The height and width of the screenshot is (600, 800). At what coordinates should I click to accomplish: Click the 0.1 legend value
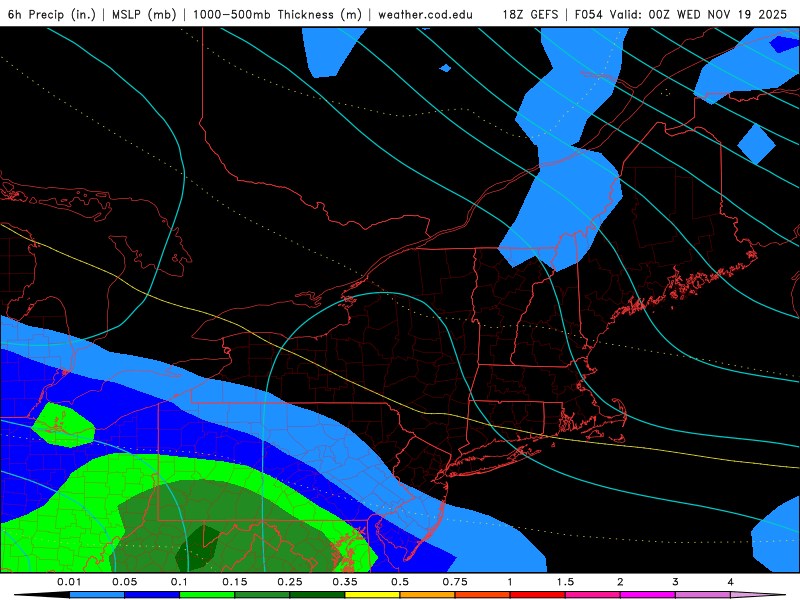(x=179, y=582)
